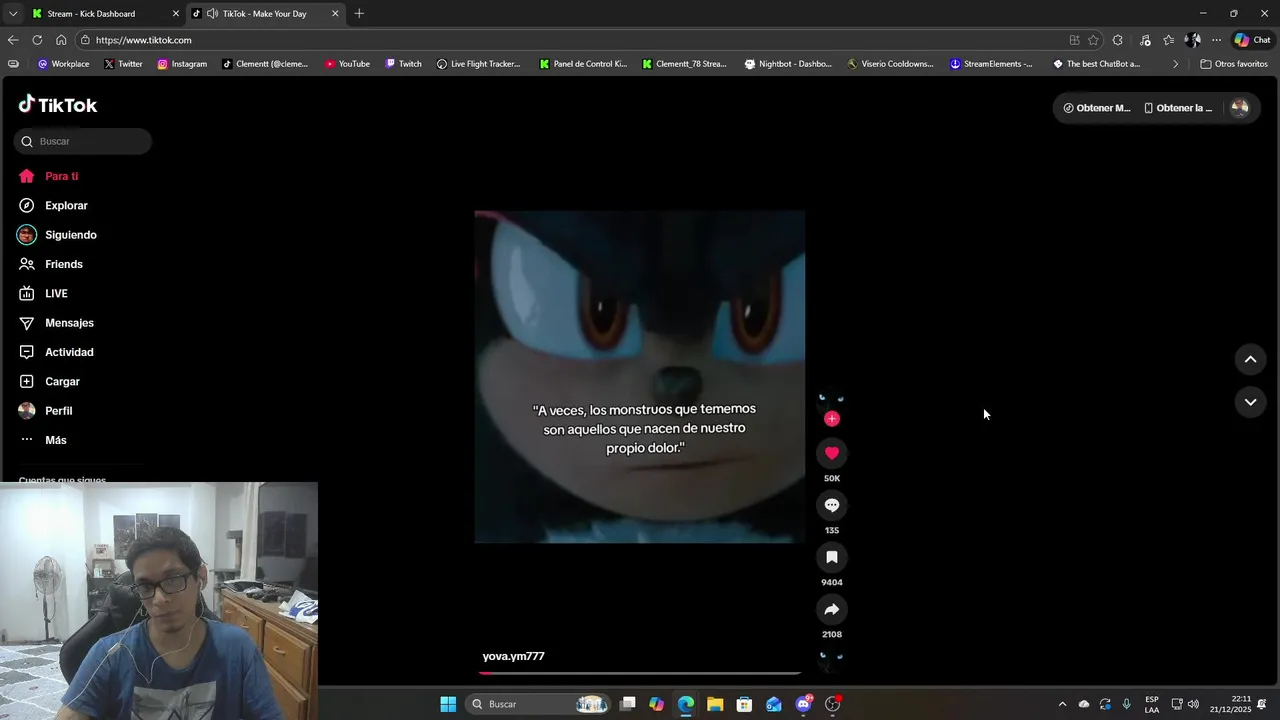
Task: Open the browser favorites list icon
Action: (x=1168, y=40)
